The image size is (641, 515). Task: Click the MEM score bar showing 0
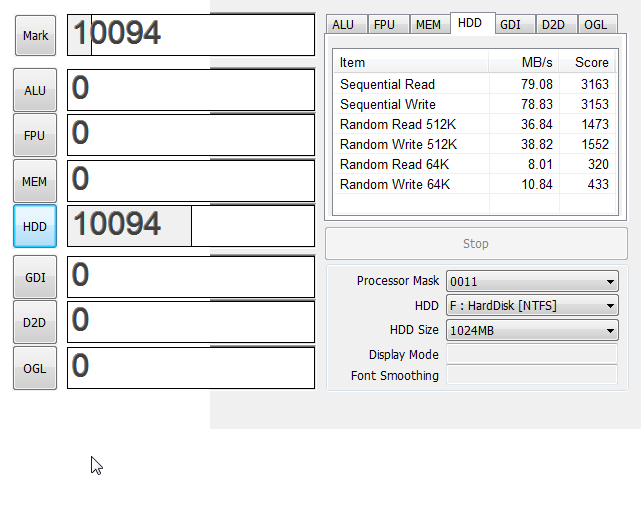(191, 181)
